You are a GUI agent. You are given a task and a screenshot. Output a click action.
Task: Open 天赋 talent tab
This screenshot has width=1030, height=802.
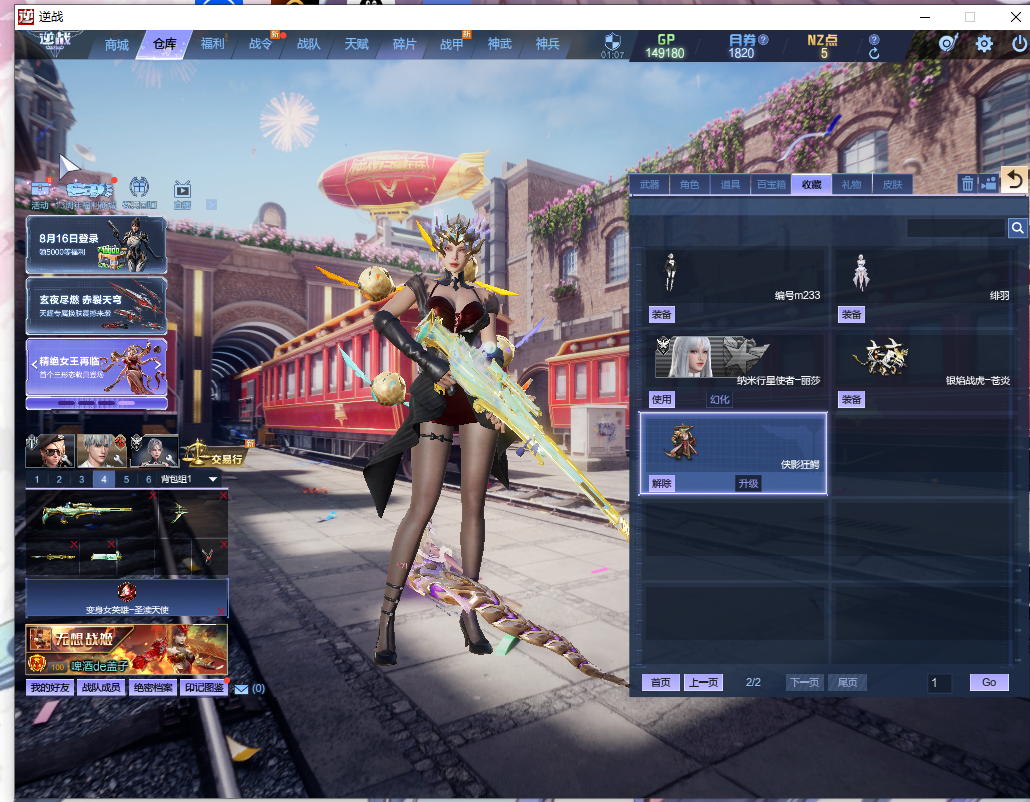click(356, 44)
